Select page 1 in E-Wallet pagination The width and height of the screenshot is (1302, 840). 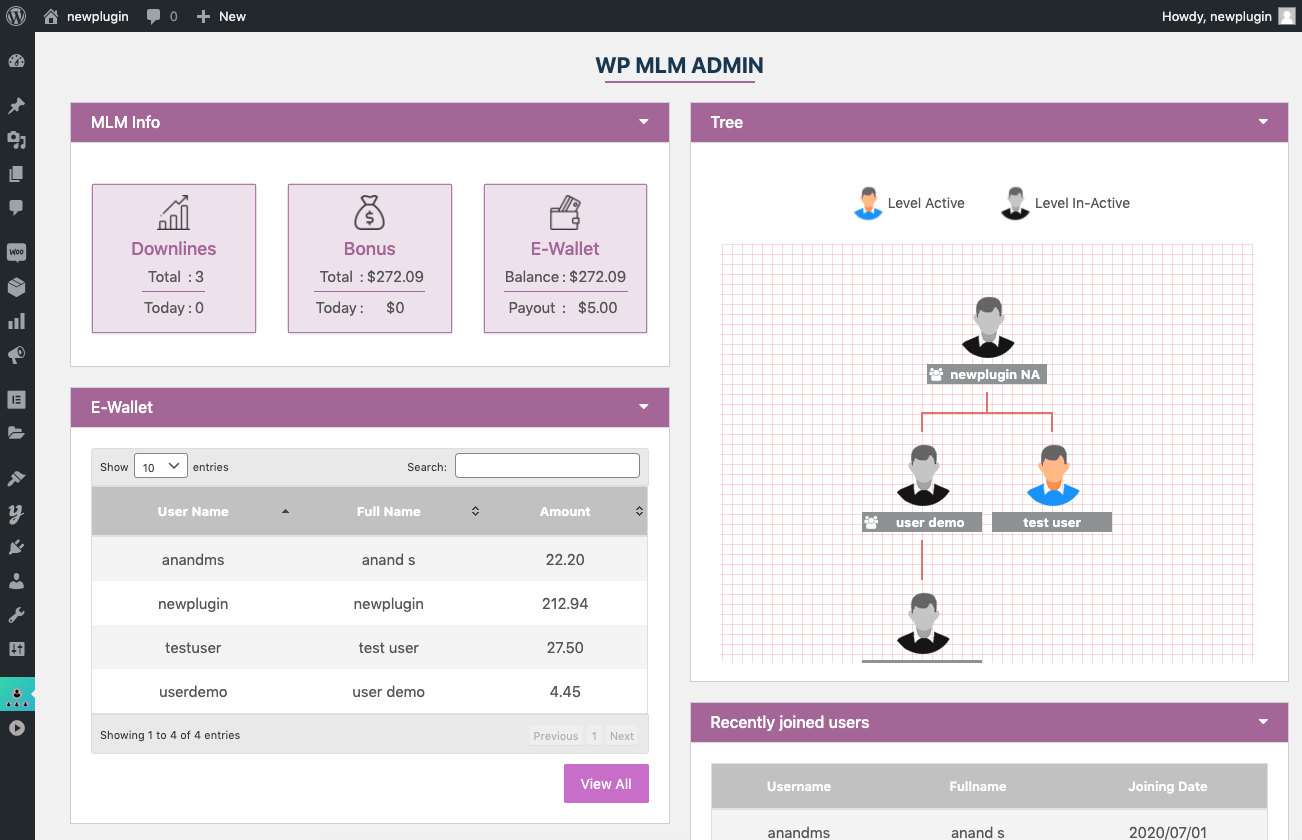[x=594, y=735]
